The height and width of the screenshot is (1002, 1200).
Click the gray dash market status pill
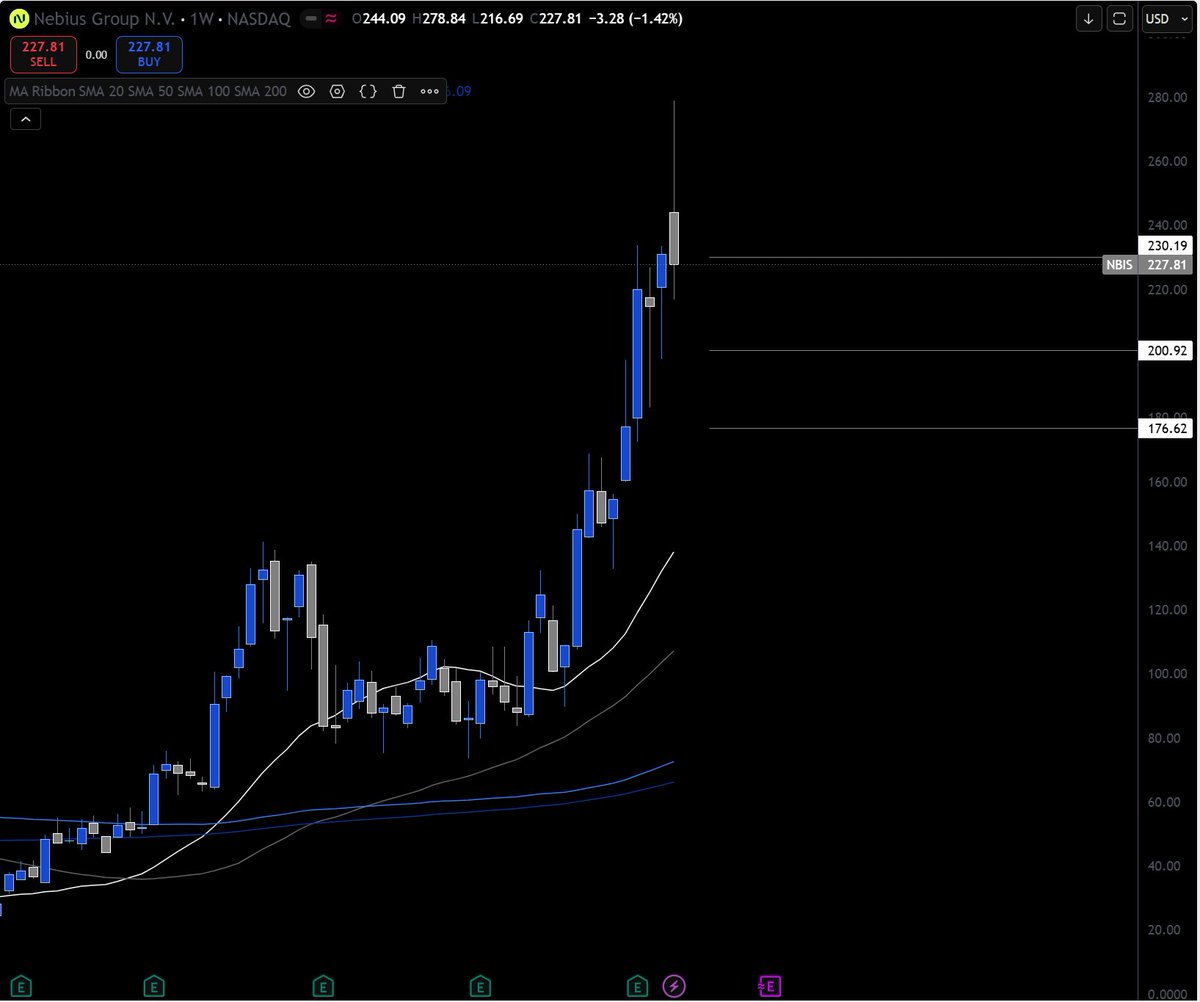click(x=311, y=18)
